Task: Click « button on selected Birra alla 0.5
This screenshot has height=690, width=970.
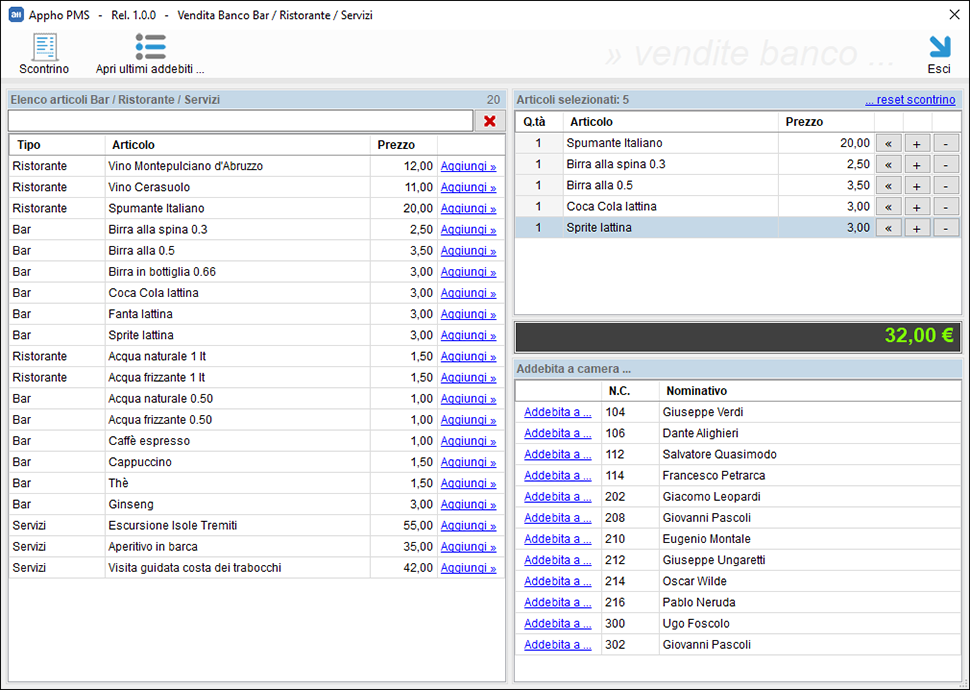Action: click(888, 186)
